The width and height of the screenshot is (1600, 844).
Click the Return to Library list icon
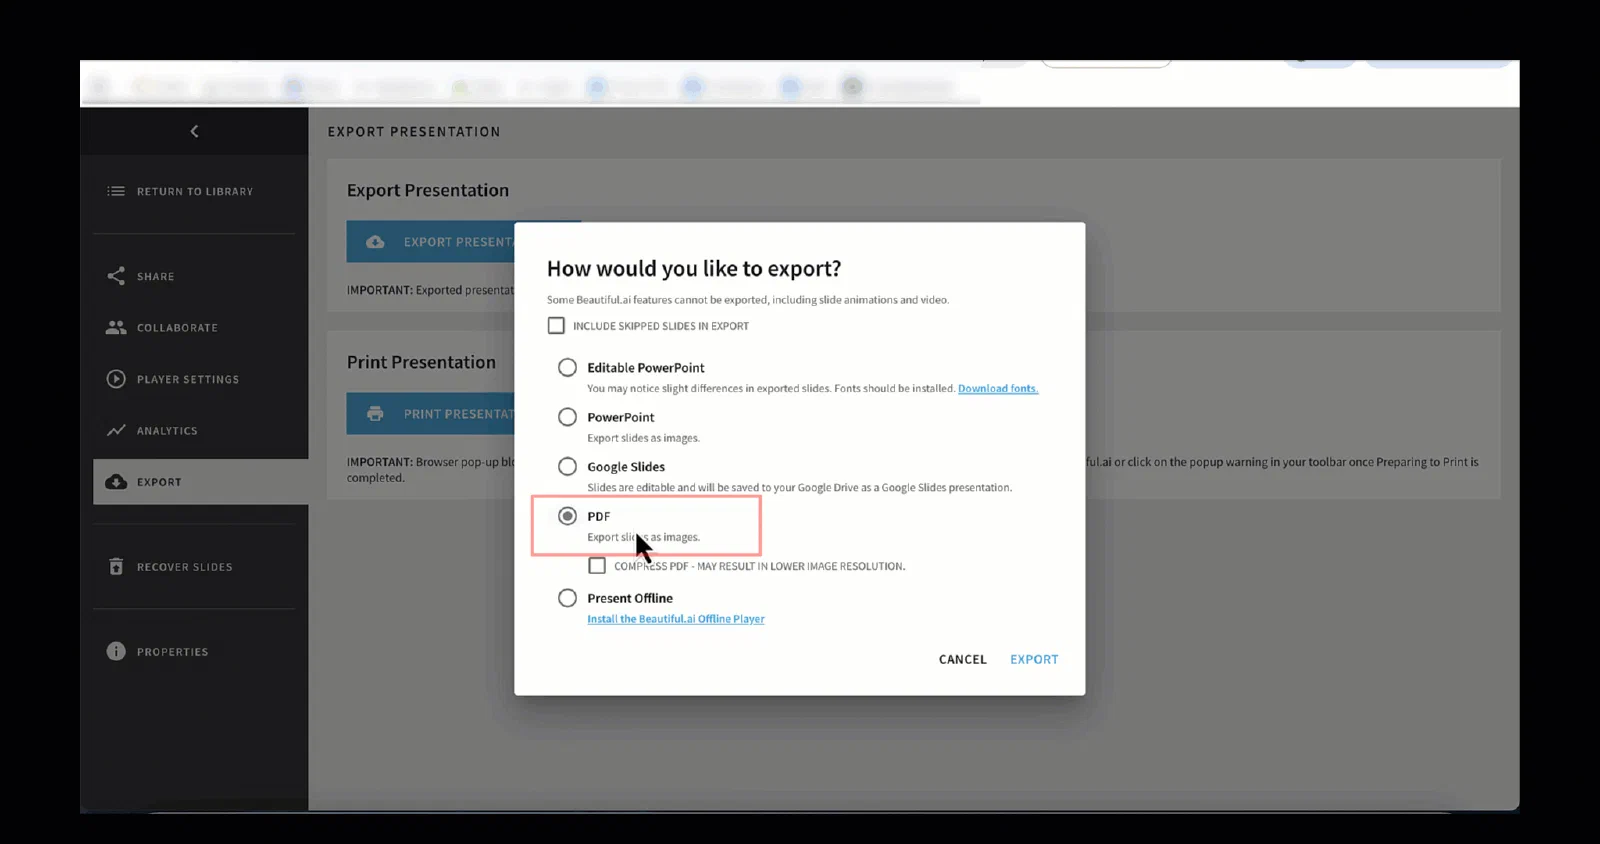(x=116, y=191)
